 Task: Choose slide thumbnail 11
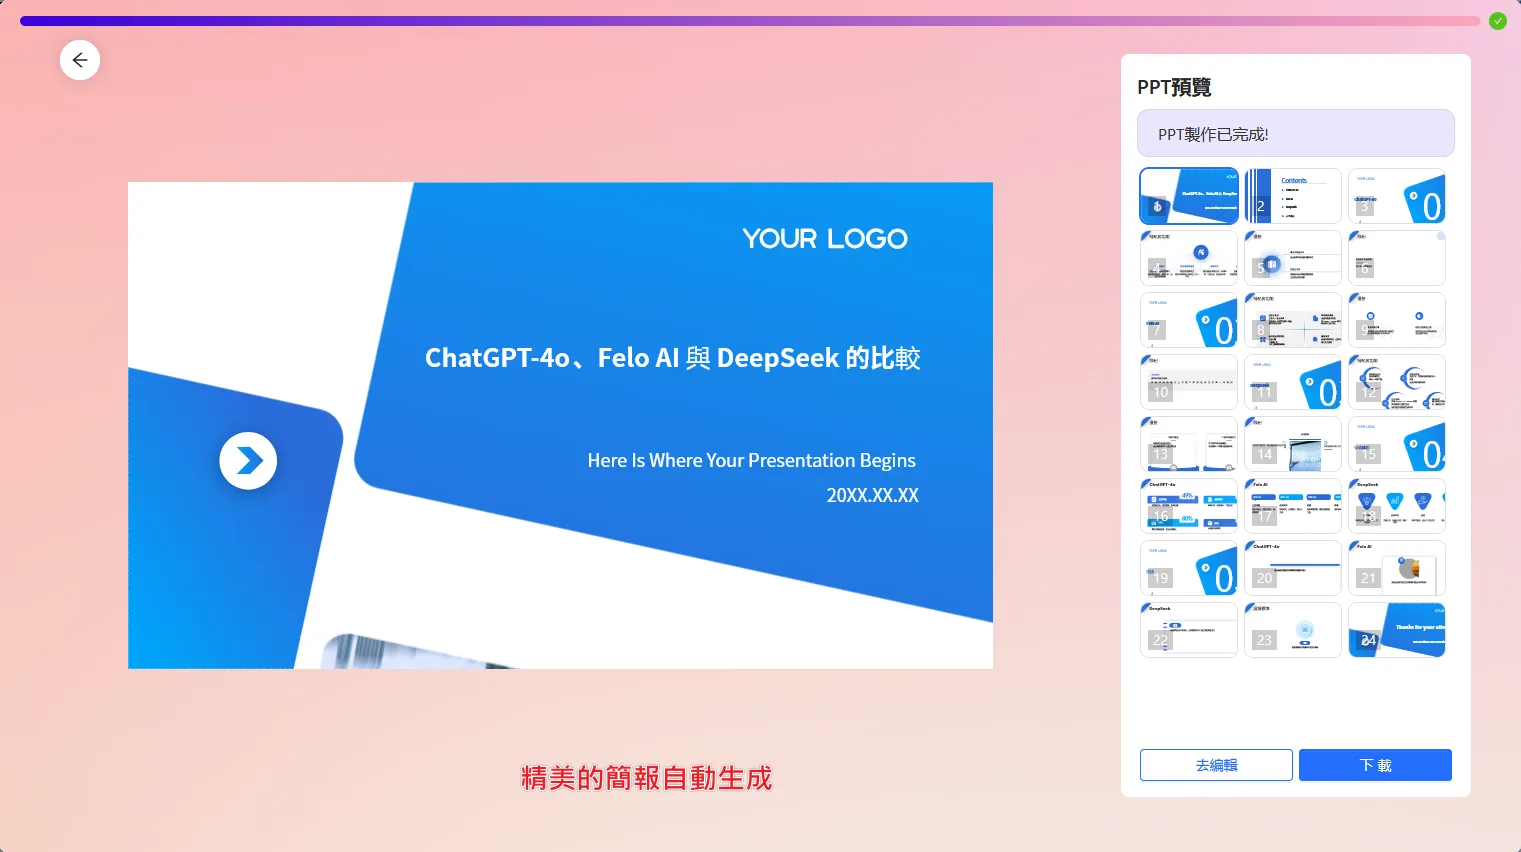click(1293, 382)
